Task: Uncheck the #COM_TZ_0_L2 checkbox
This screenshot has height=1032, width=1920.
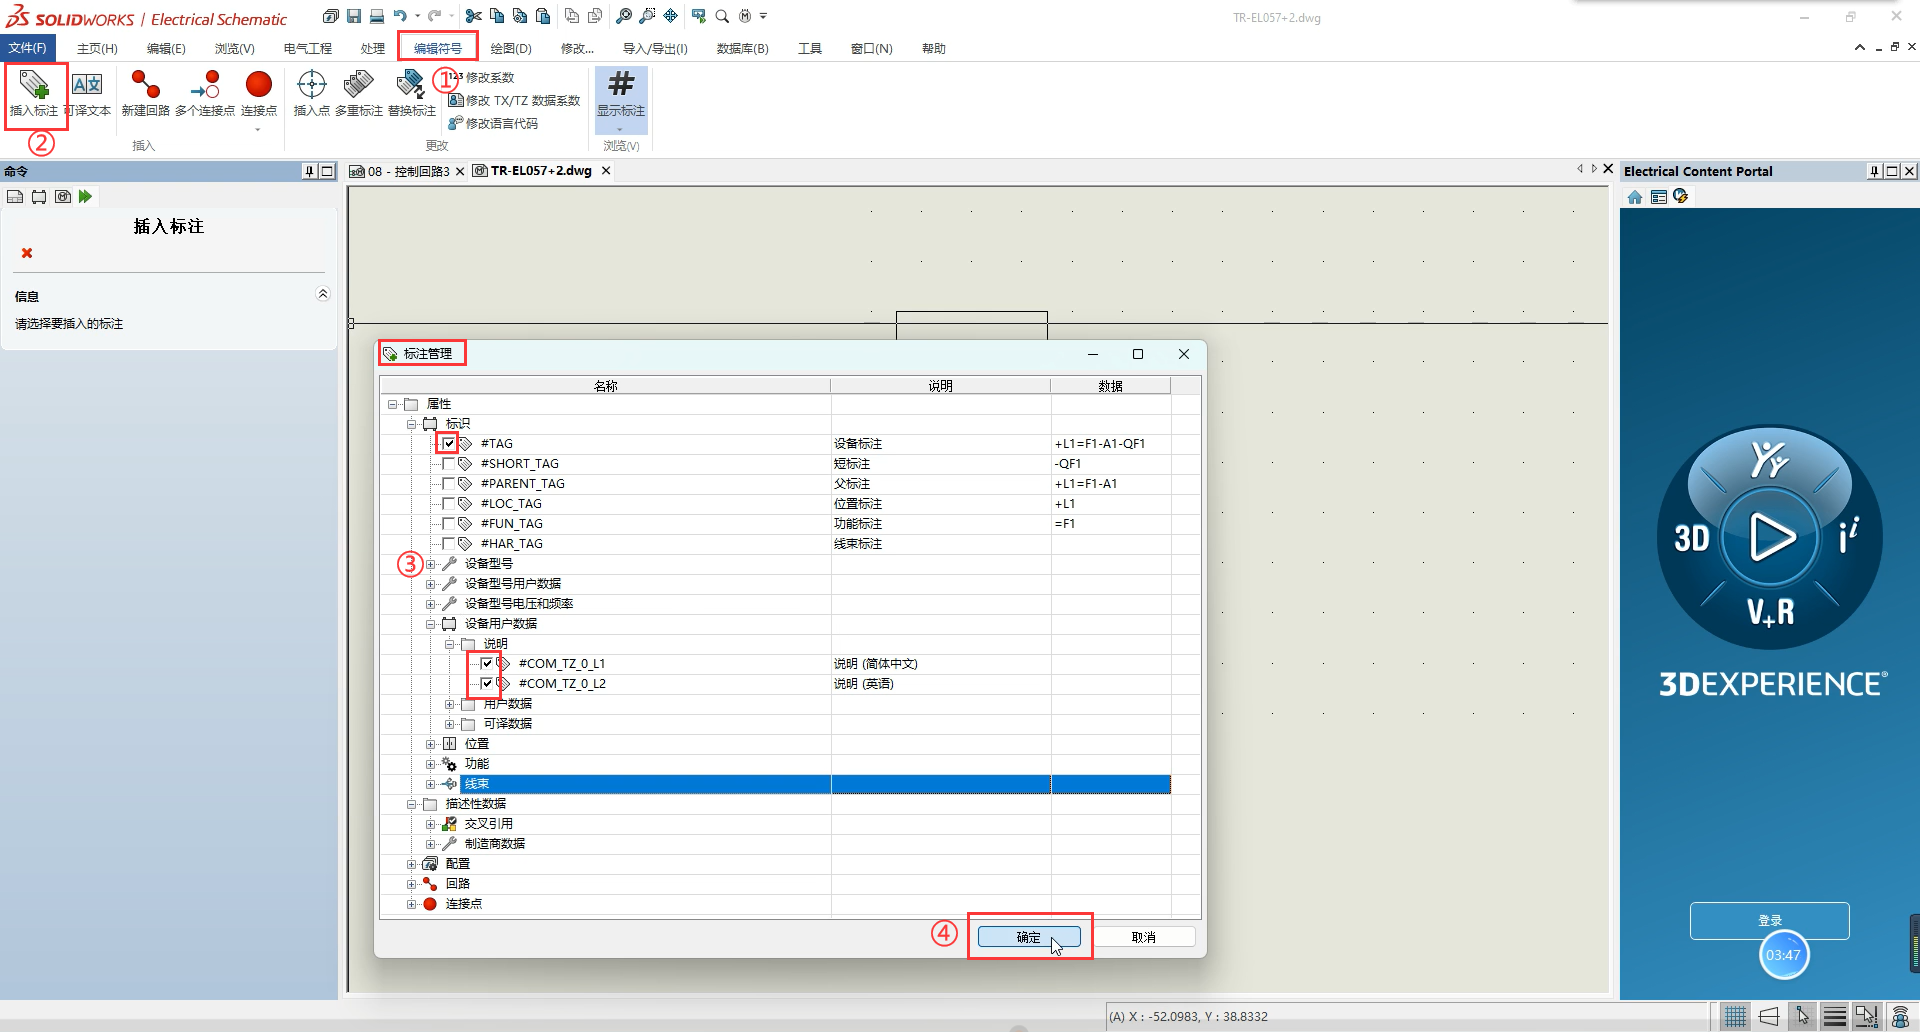Action: coord(487,684)
